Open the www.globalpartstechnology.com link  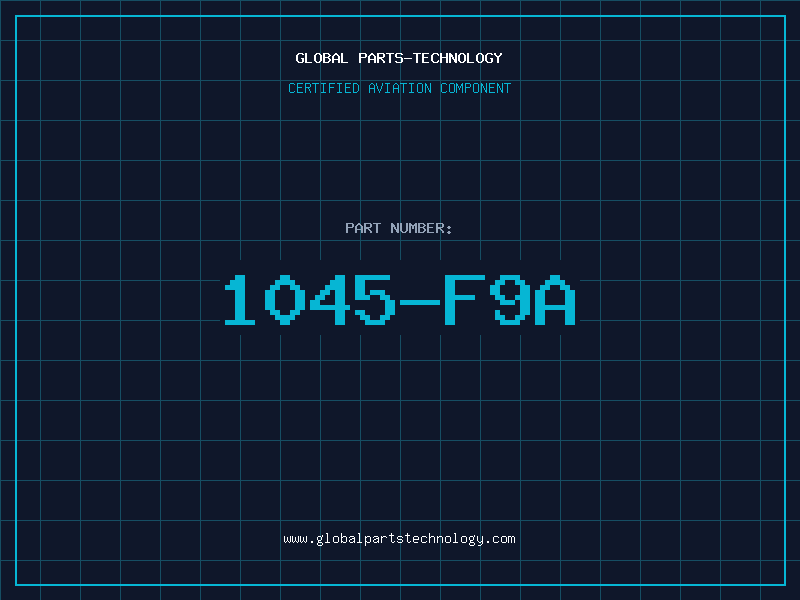[x=399, y=539]
